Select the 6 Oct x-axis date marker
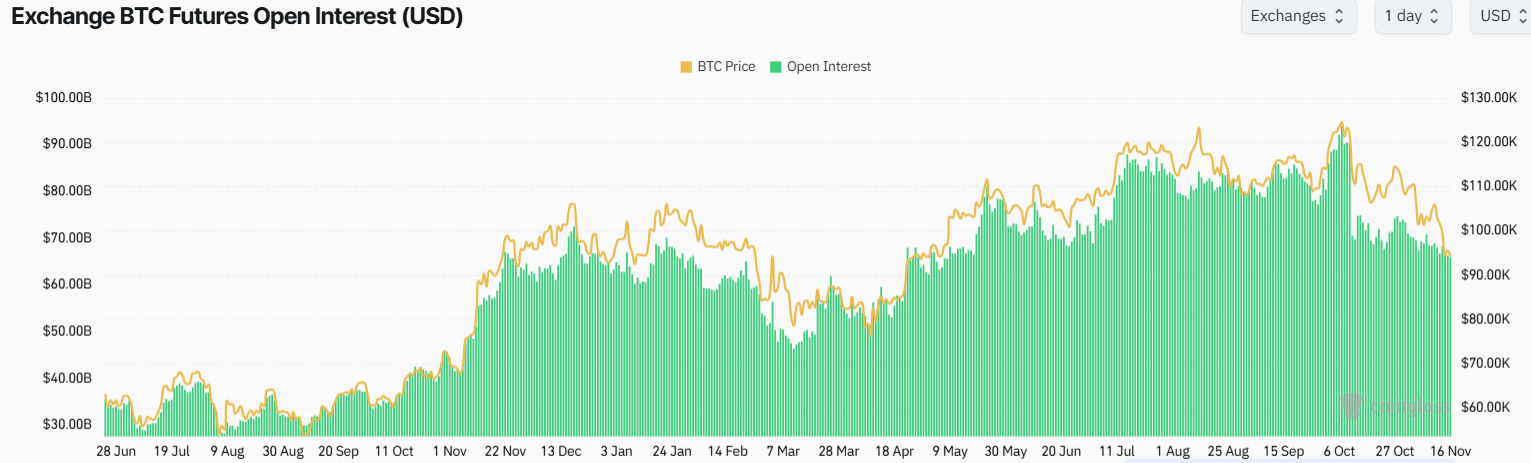Screen dimensions: 1531x463 click(1339, 451)
